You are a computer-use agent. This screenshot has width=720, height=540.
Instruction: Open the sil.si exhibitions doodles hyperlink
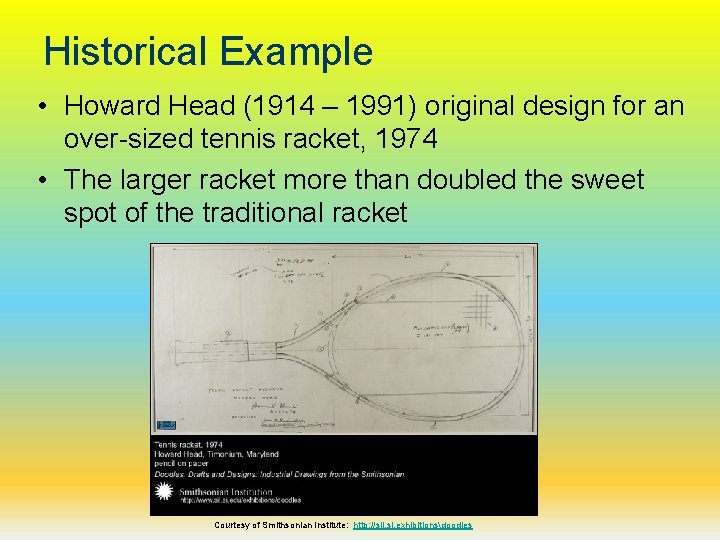412,525
